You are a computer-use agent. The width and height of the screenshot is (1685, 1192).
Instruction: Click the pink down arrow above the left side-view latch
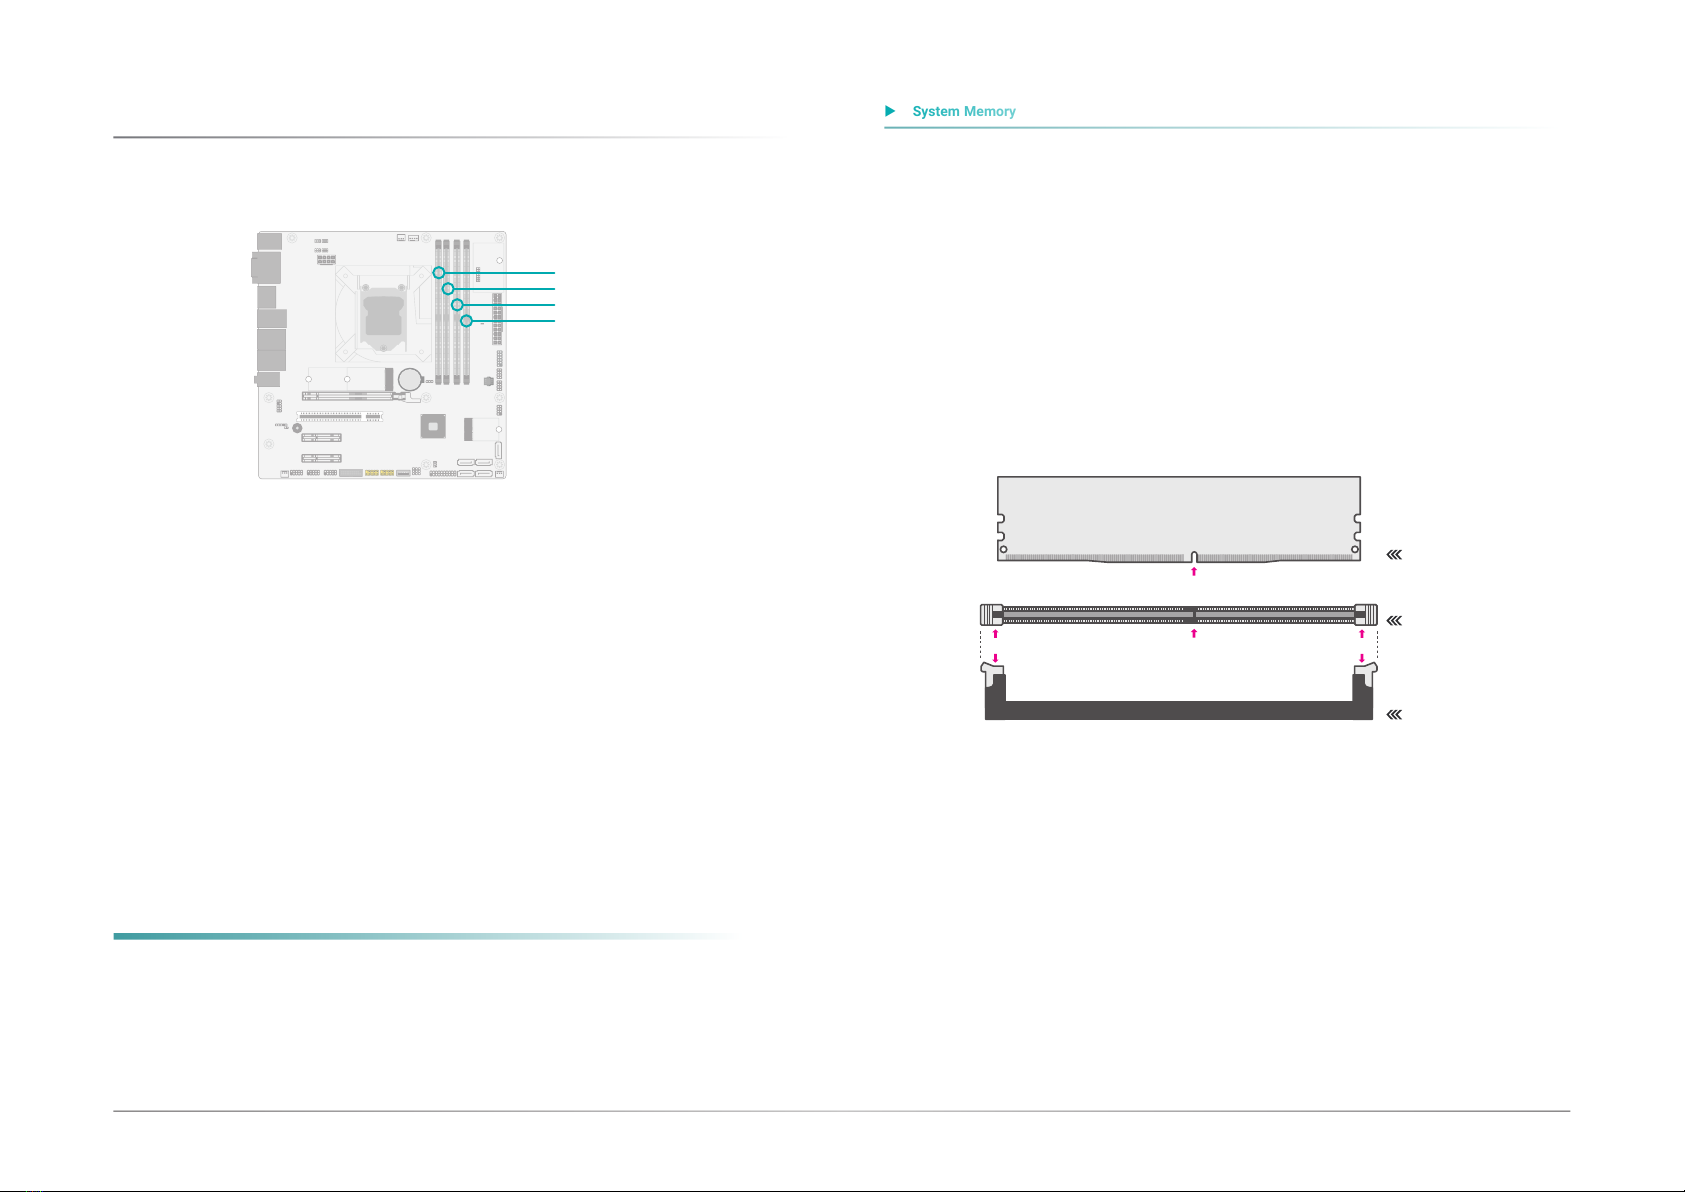click(x=995, y=658)
